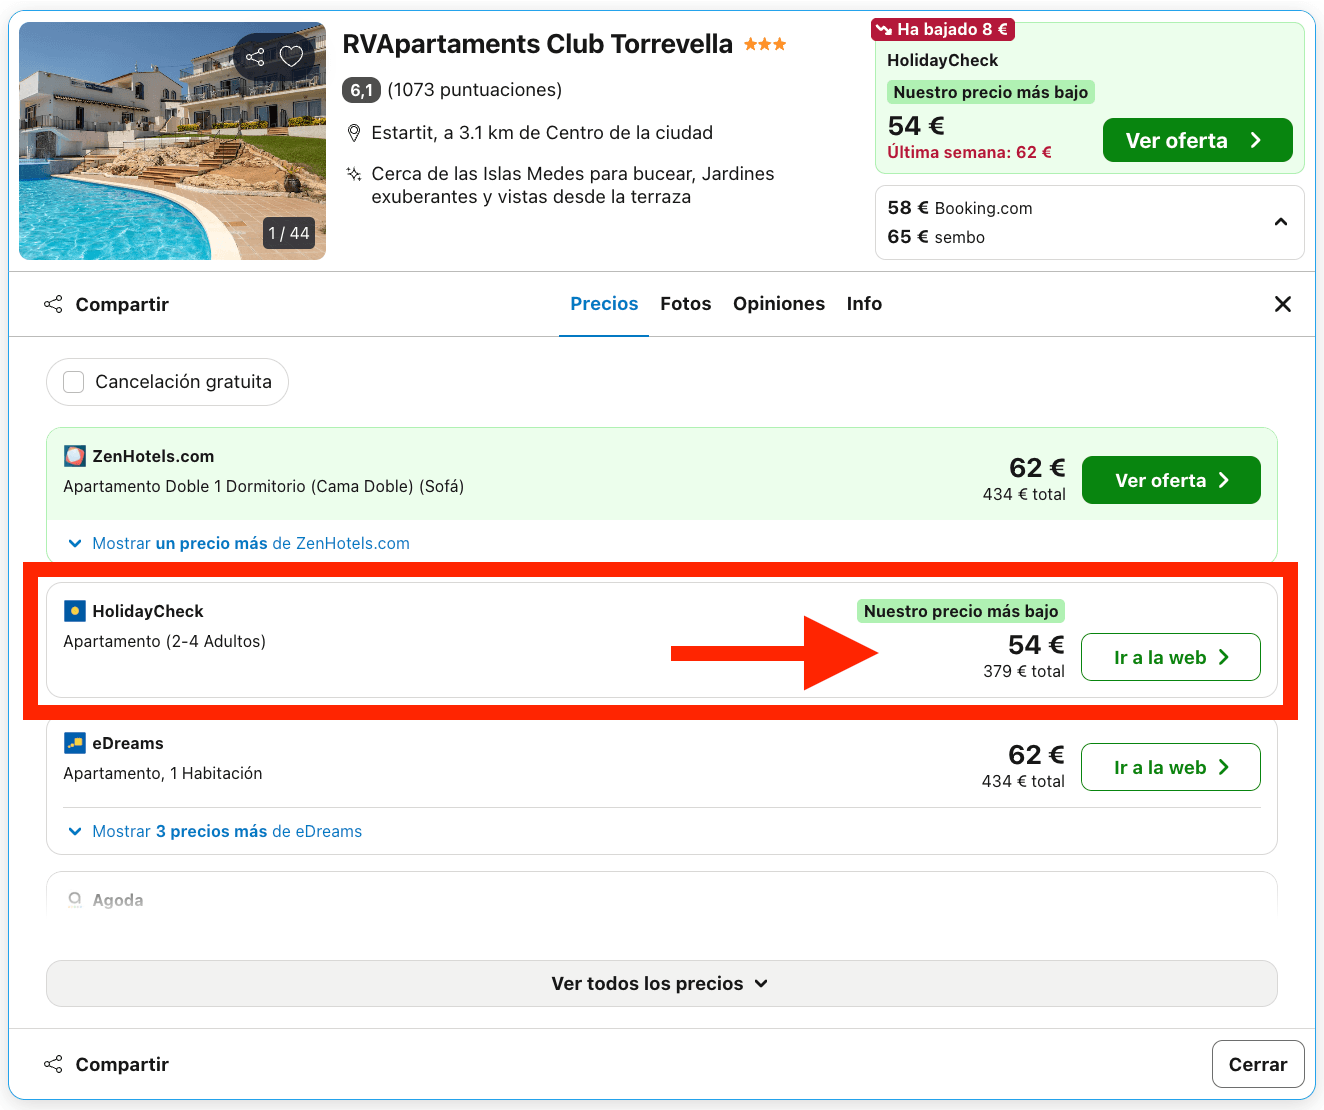Click the HolidayCheck logo icon
1324x1110 pixels.
(x=75, y=611)
